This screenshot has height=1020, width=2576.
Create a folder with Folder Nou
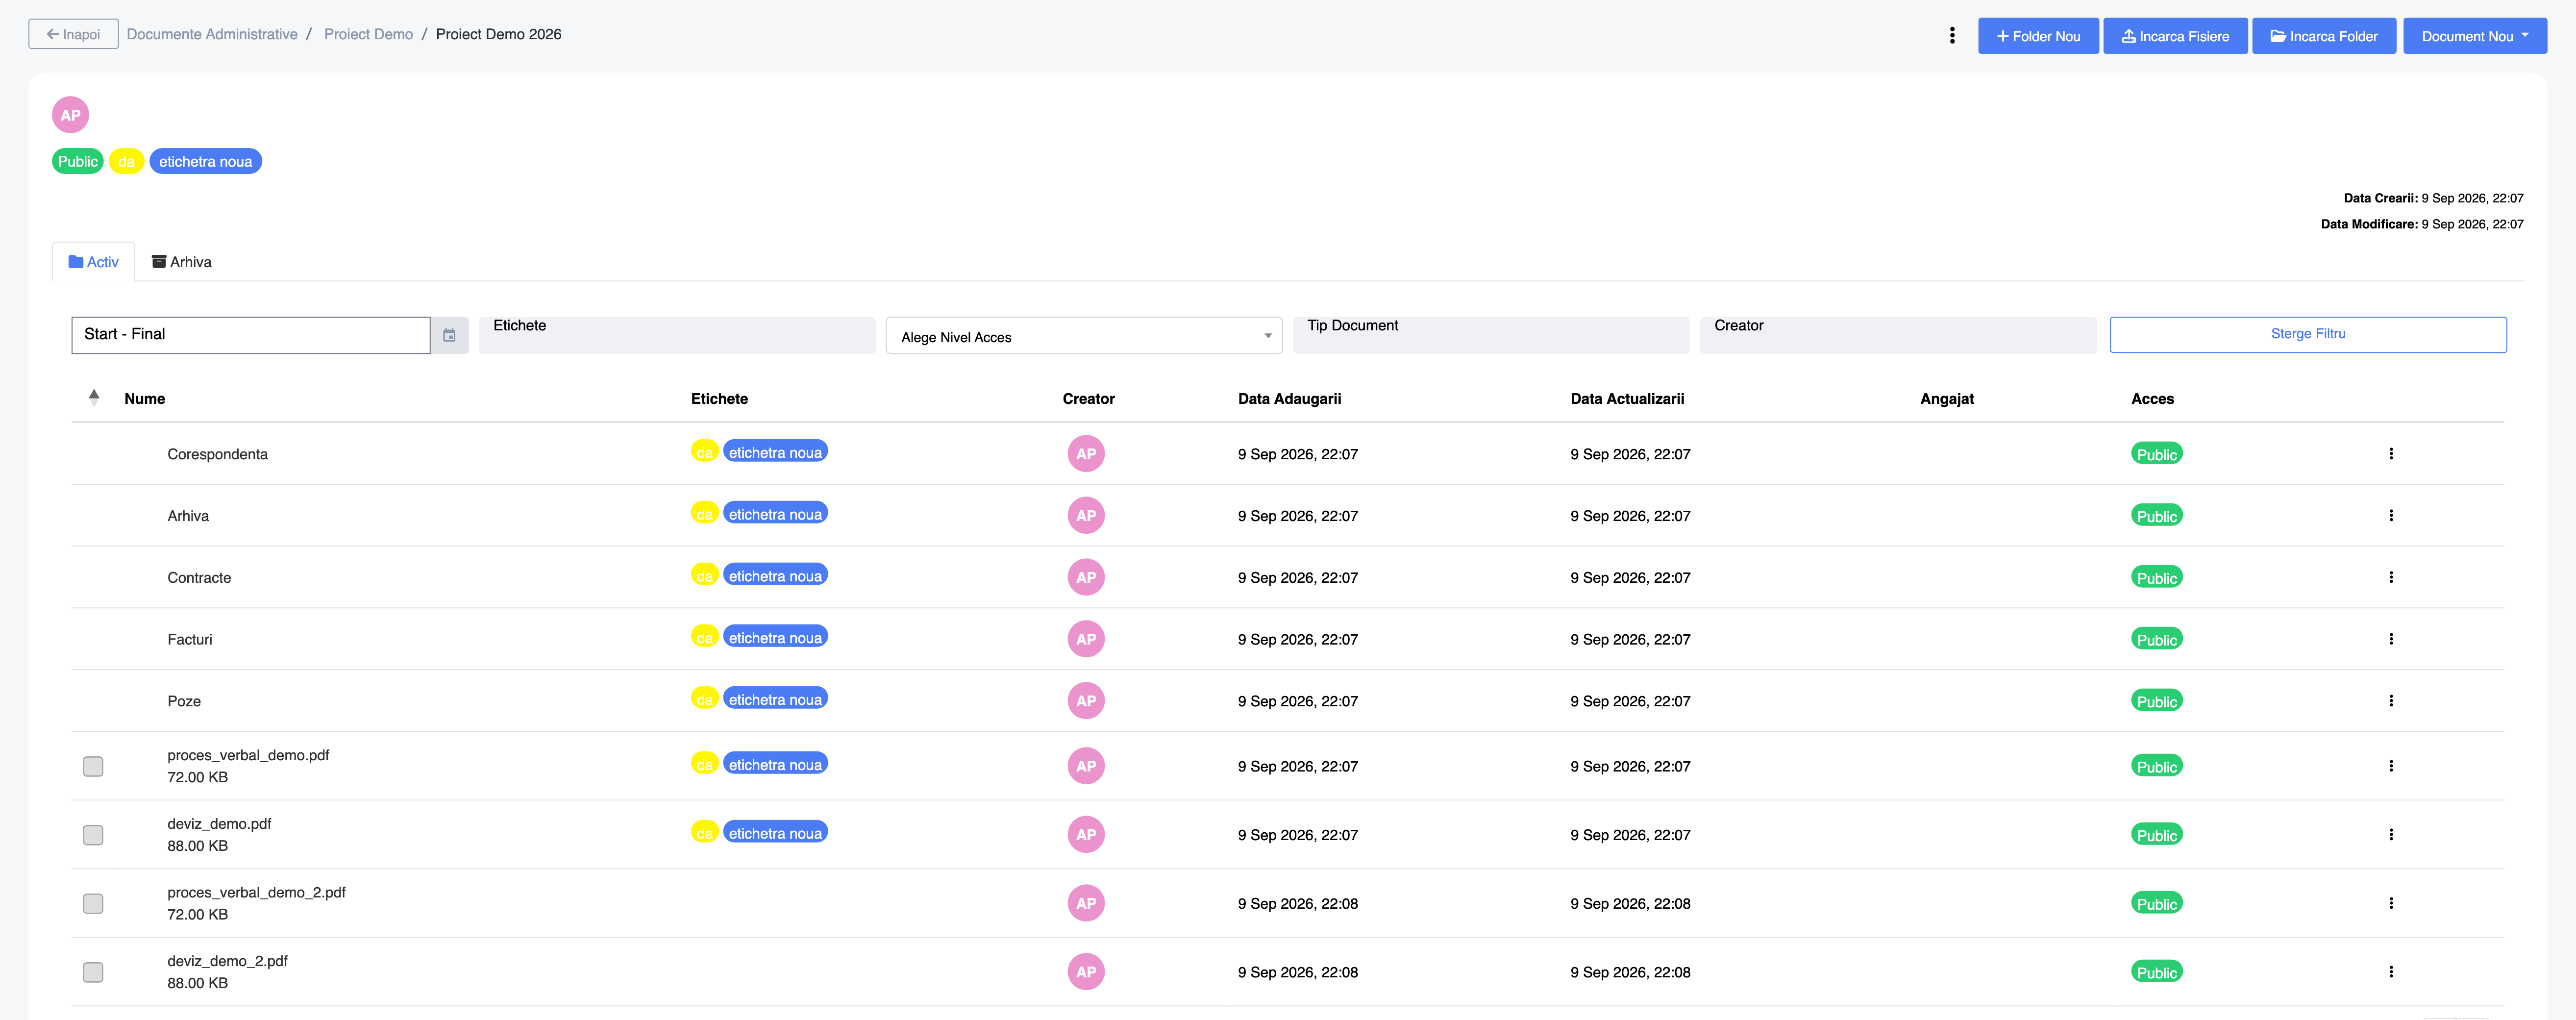click(x=2038, y=36)
